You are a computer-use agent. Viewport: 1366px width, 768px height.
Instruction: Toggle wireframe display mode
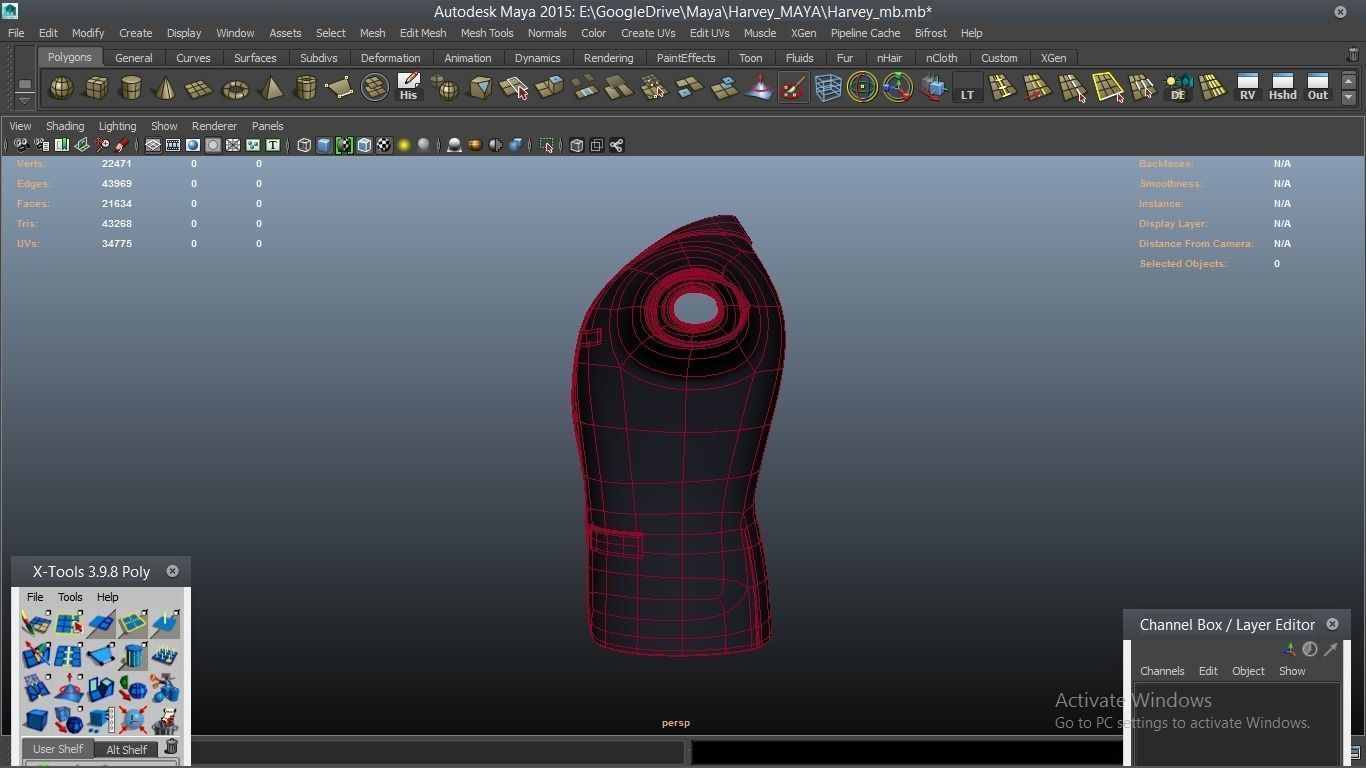[304, 145]
